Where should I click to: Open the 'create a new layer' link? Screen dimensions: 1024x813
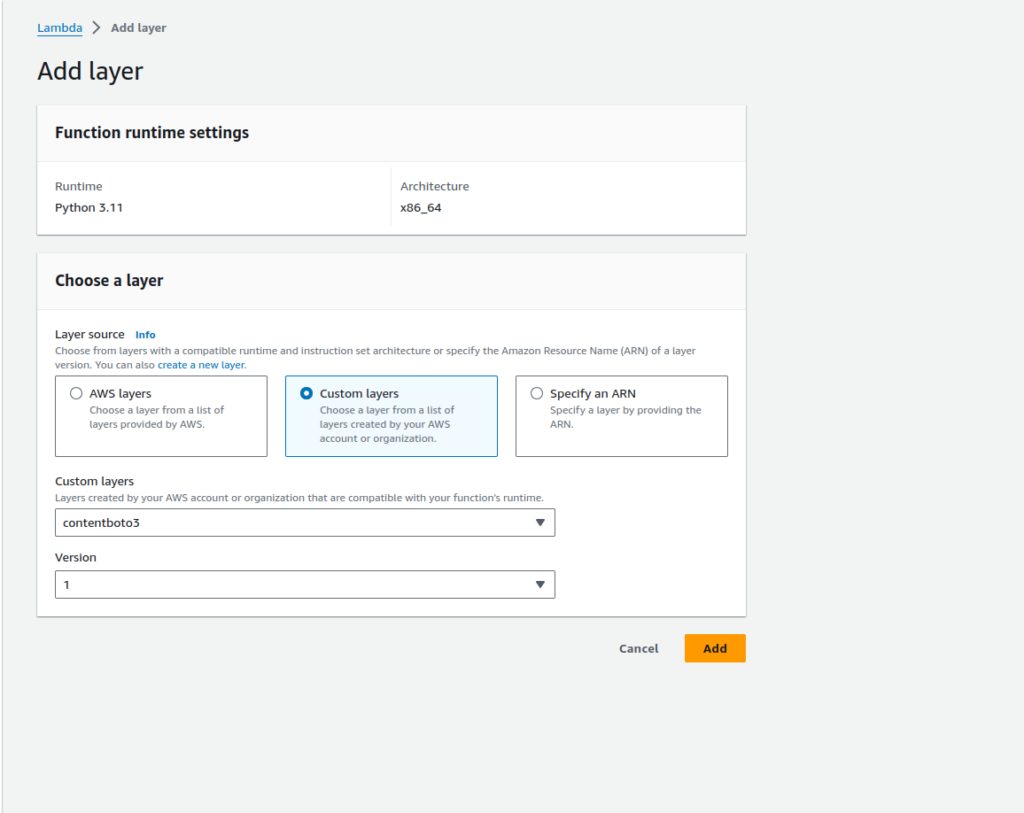point(201,365)
